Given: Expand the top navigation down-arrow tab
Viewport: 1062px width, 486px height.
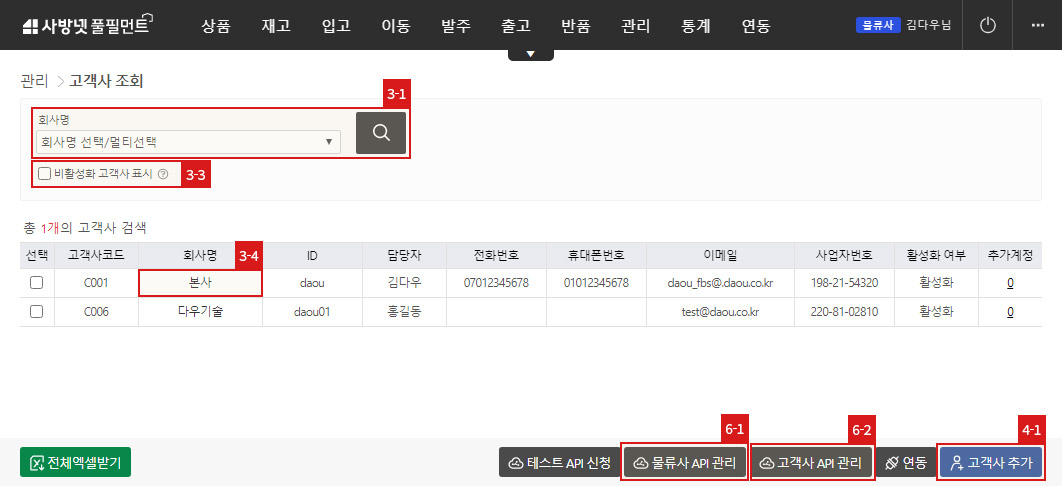Looking at the screenshot, I should (x=530, y=54).
